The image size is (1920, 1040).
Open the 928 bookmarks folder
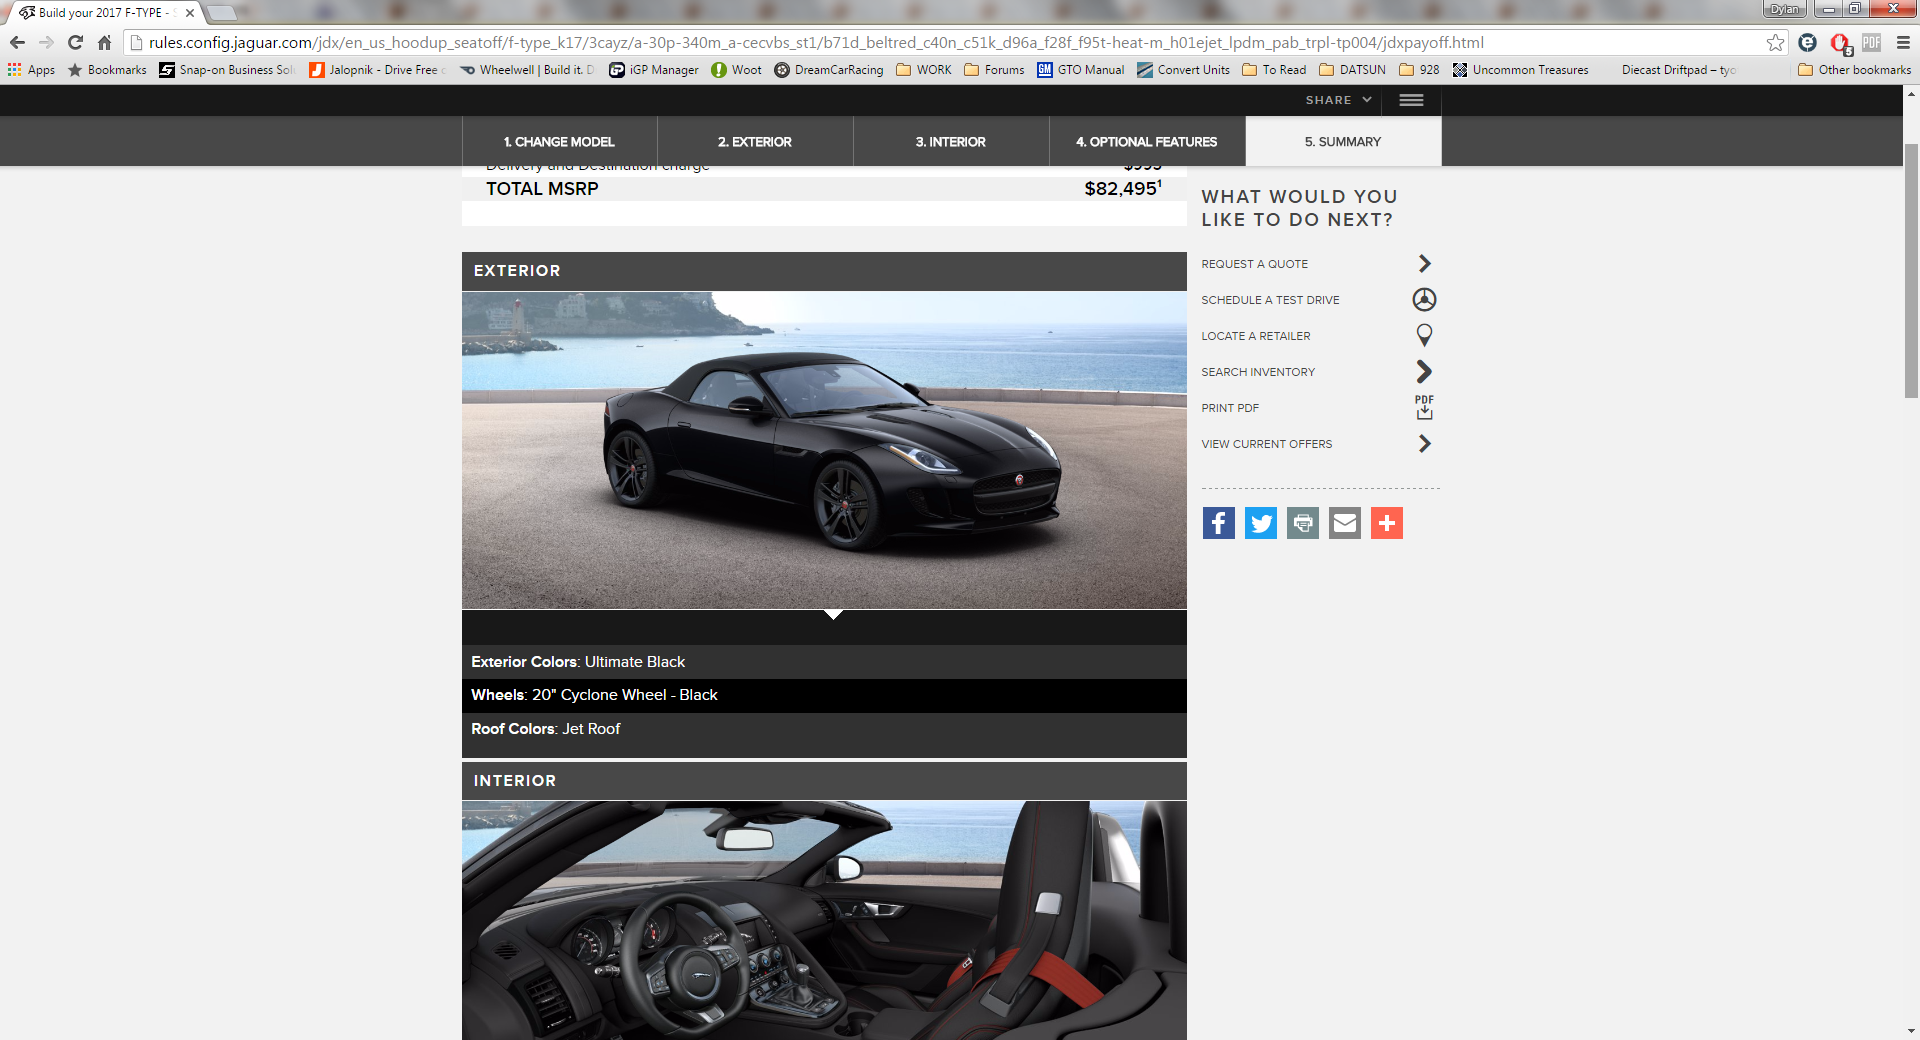point(1419,70)
